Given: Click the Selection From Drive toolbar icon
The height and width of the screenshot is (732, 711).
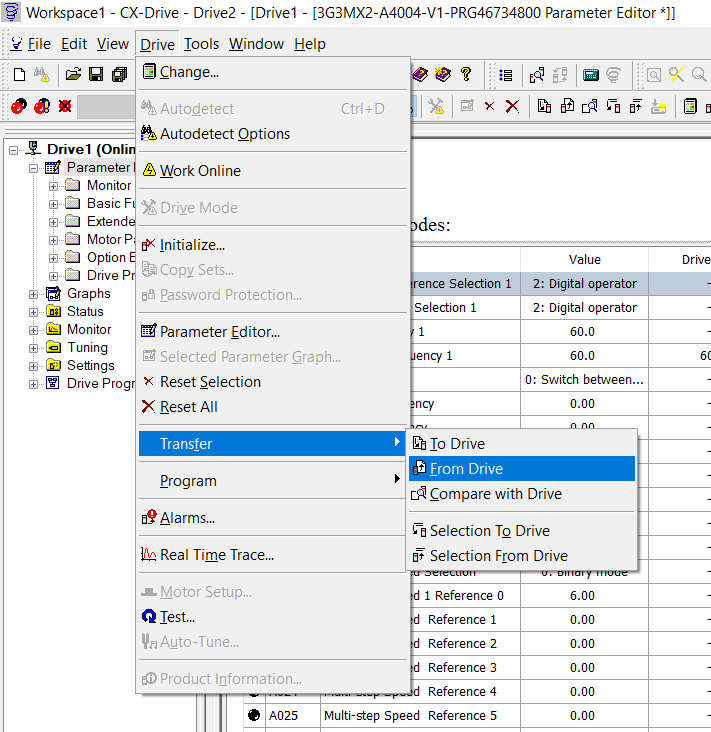Looking at the screenshot, I should pos(635,106).
